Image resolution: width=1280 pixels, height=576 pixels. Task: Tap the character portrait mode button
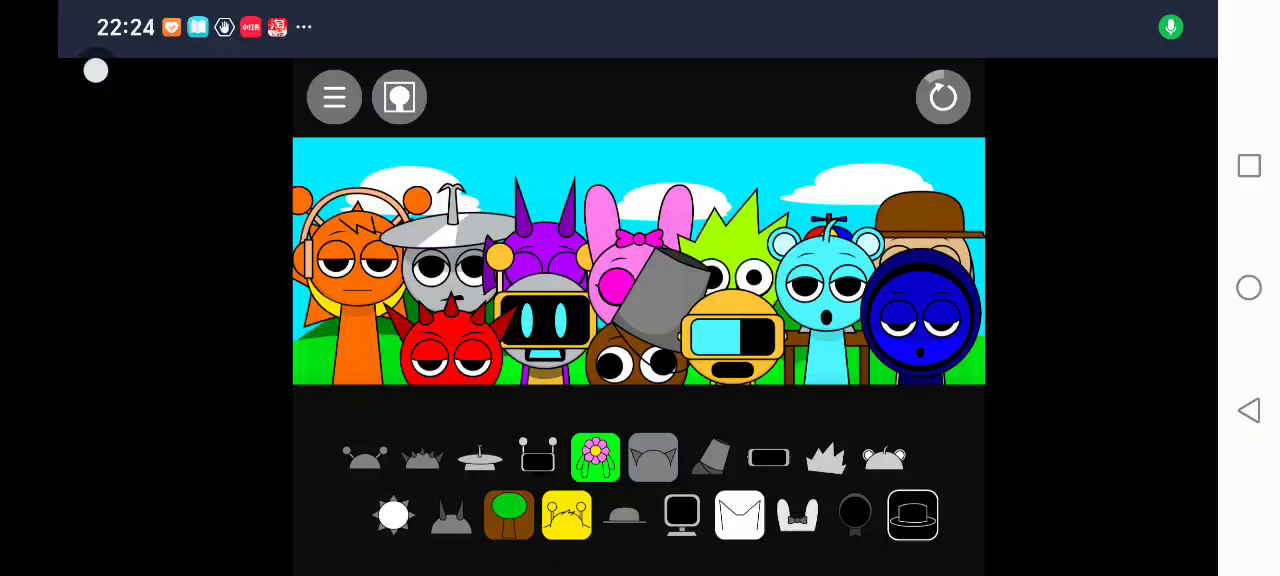(x=399, y=97)
